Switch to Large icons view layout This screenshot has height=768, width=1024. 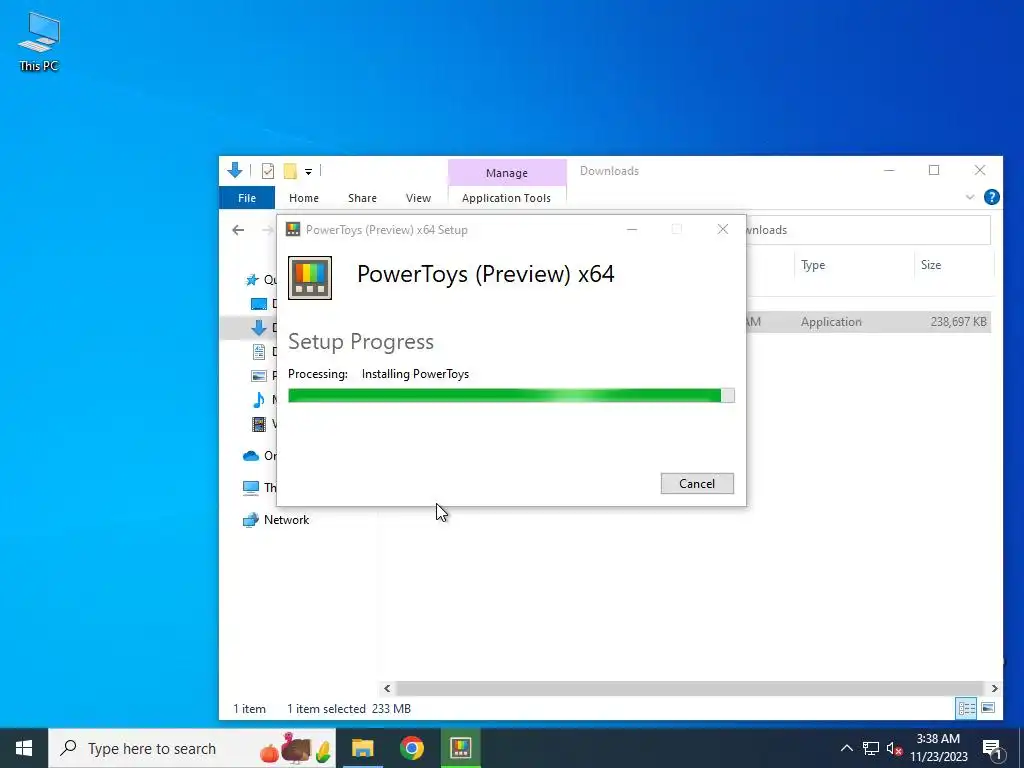pyautogui.click(x=988, y=708)
